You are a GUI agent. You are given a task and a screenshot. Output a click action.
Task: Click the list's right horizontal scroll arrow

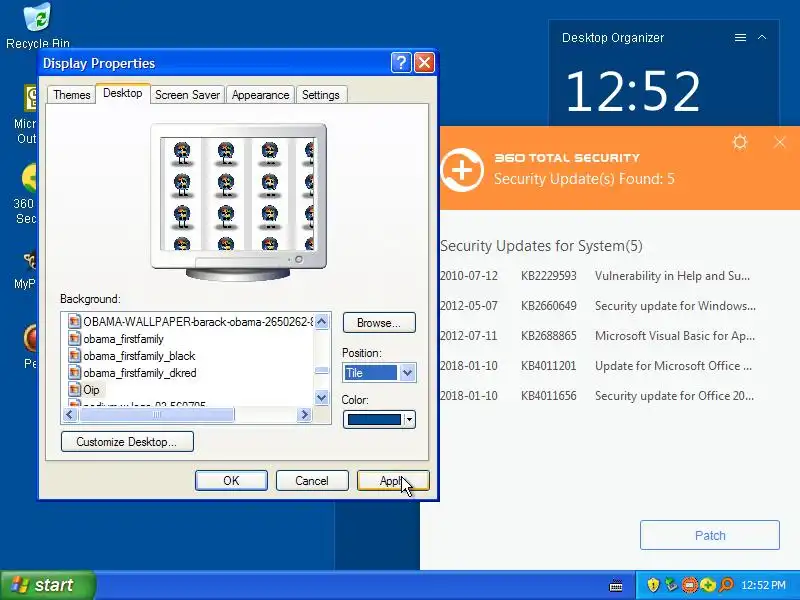pos(305,415)
